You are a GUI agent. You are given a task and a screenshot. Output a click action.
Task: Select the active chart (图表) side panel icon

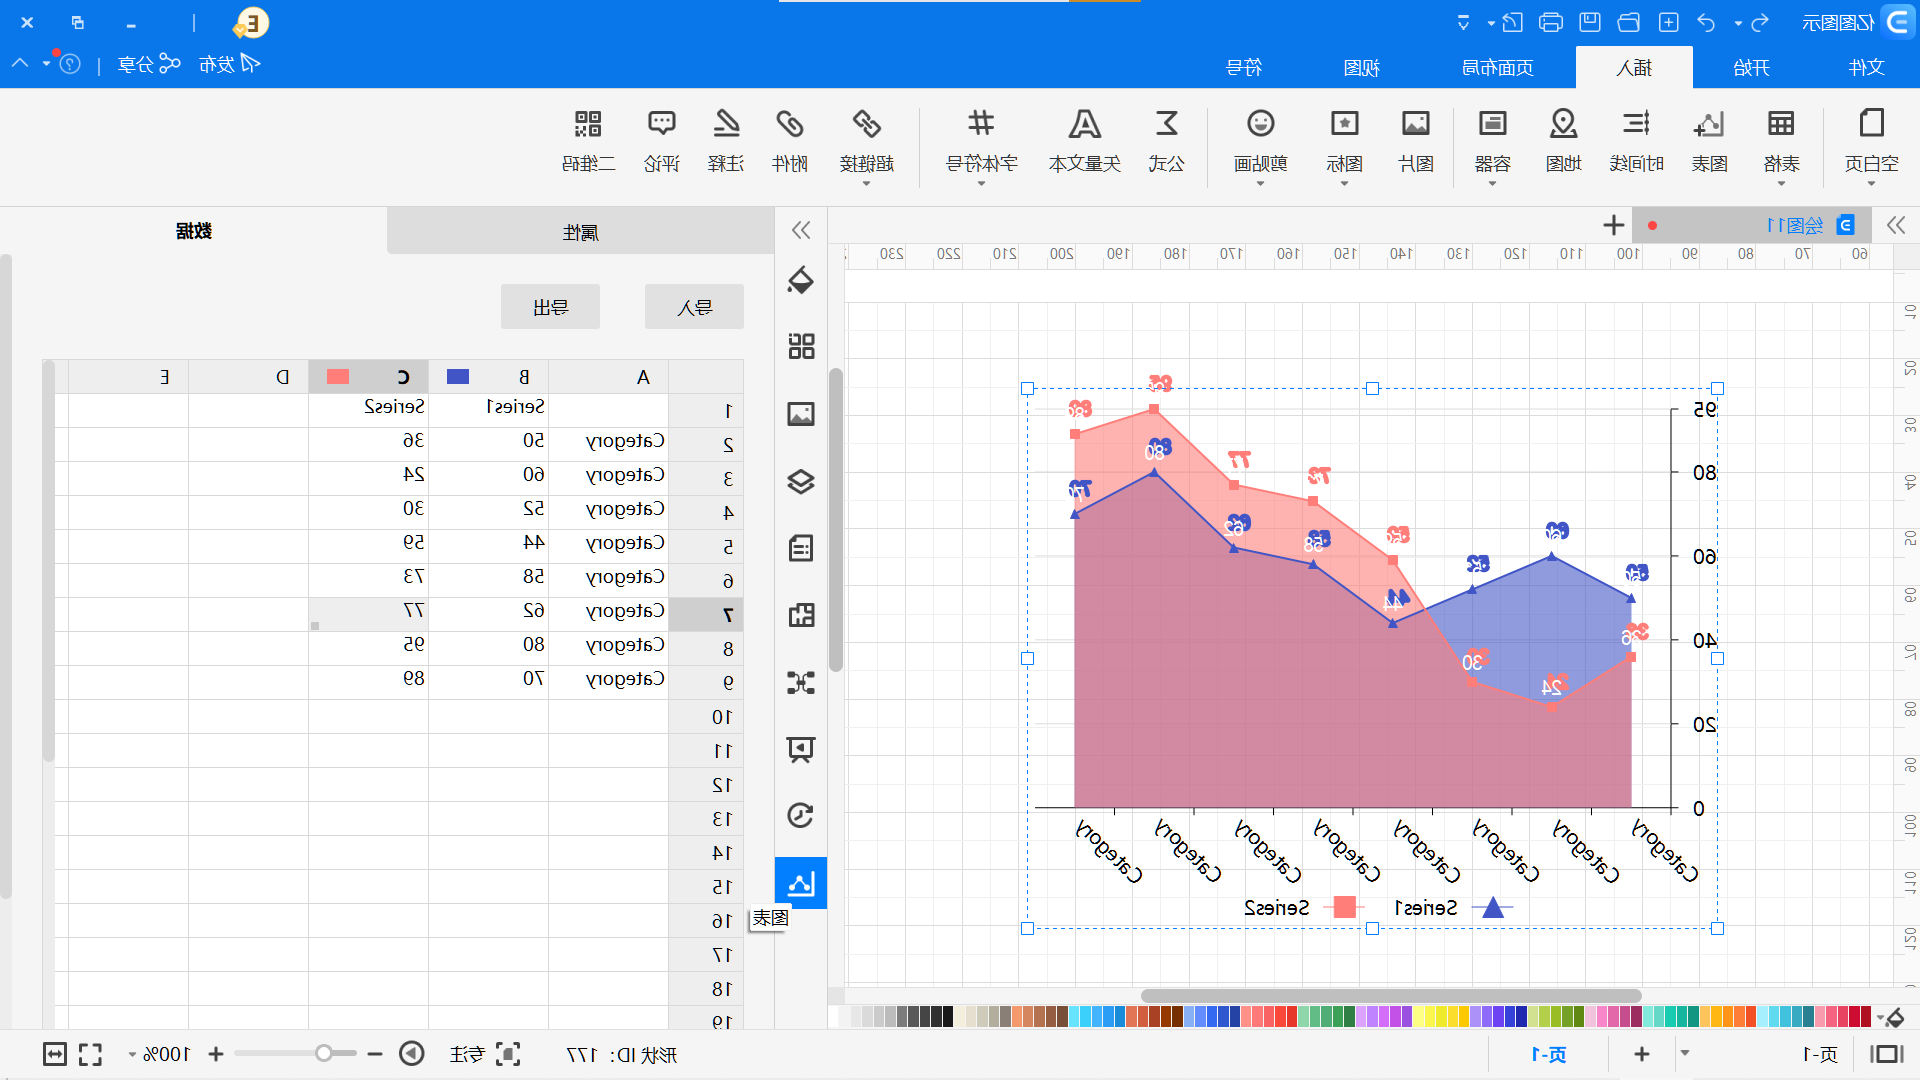pos(801,883)
